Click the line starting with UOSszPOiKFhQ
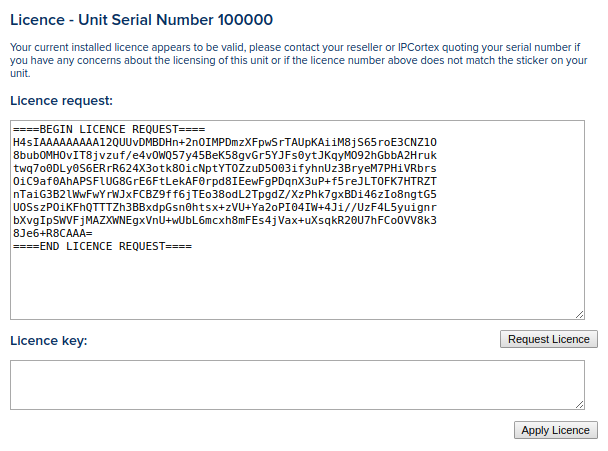Viewport: 608px width, 451px height. point(225,207)
